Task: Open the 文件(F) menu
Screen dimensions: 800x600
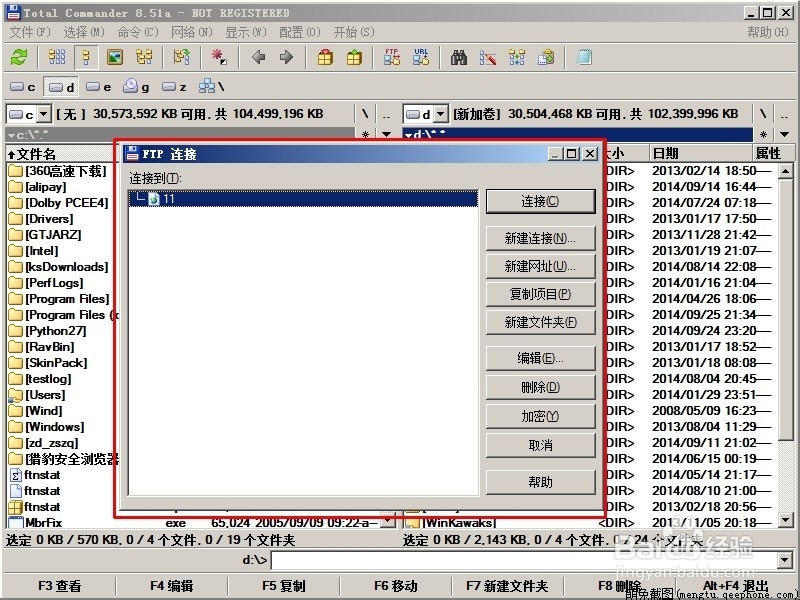Action: pos(30,32)
